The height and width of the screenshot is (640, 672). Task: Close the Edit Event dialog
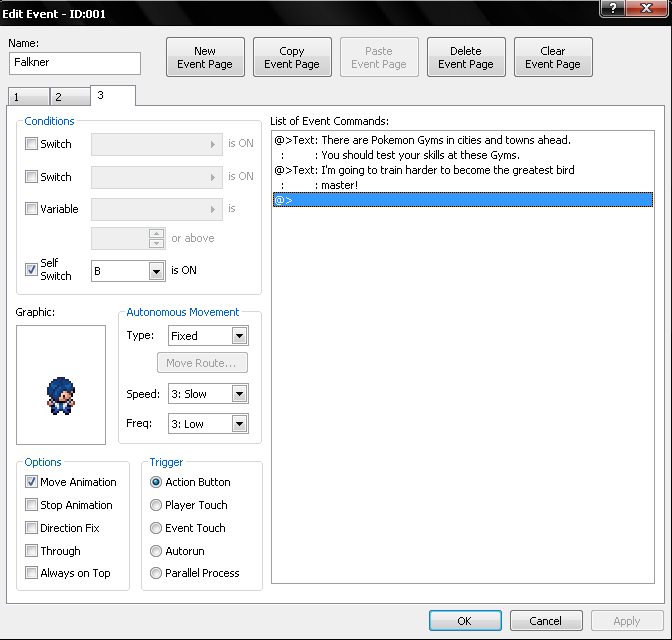[x=646, y=8]
